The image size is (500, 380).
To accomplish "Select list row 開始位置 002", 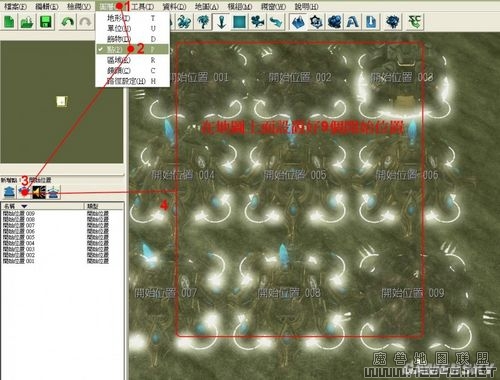I will click(62, 255).
